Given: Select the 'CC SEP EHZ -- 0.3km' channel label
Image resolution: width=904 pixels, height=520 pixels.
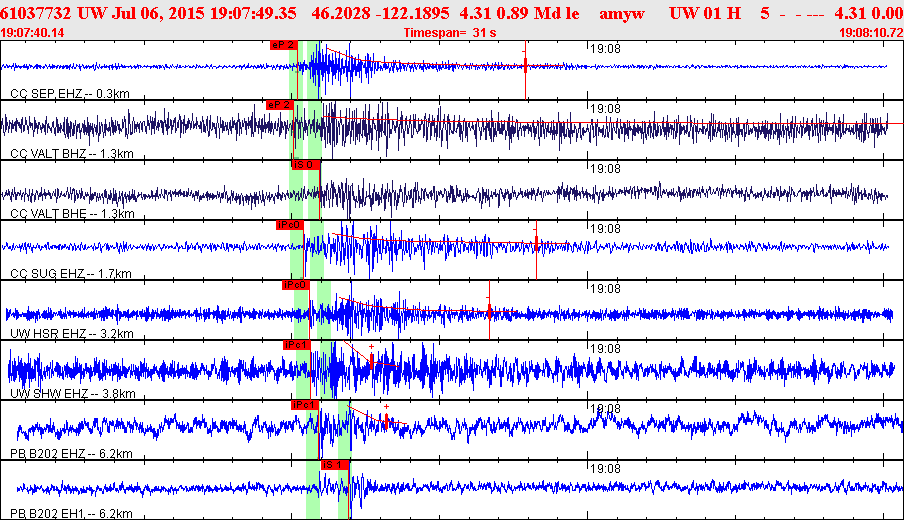Looking at the screenshot, I should coord(70,93).
